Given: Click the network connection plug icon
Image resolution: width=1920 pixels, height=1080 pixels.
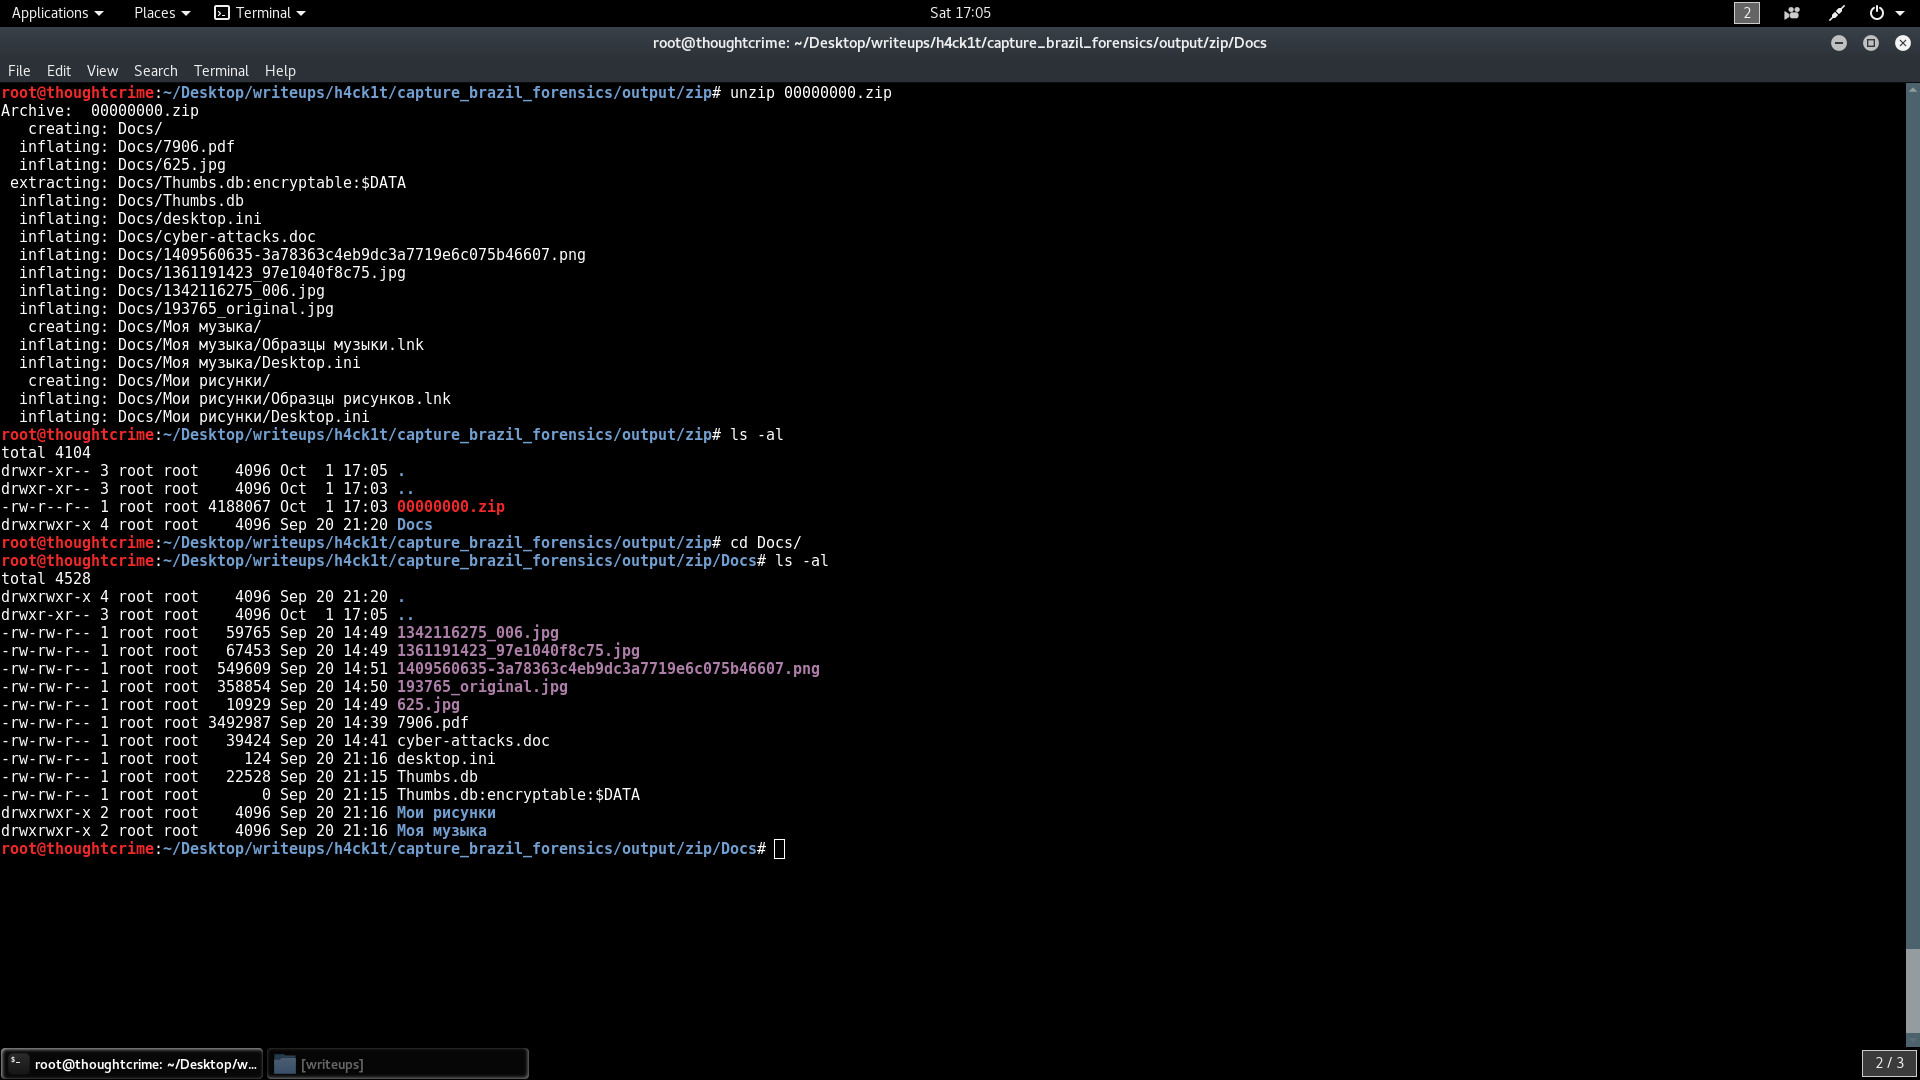Looking at the screenshot, I should point(1837,13).
